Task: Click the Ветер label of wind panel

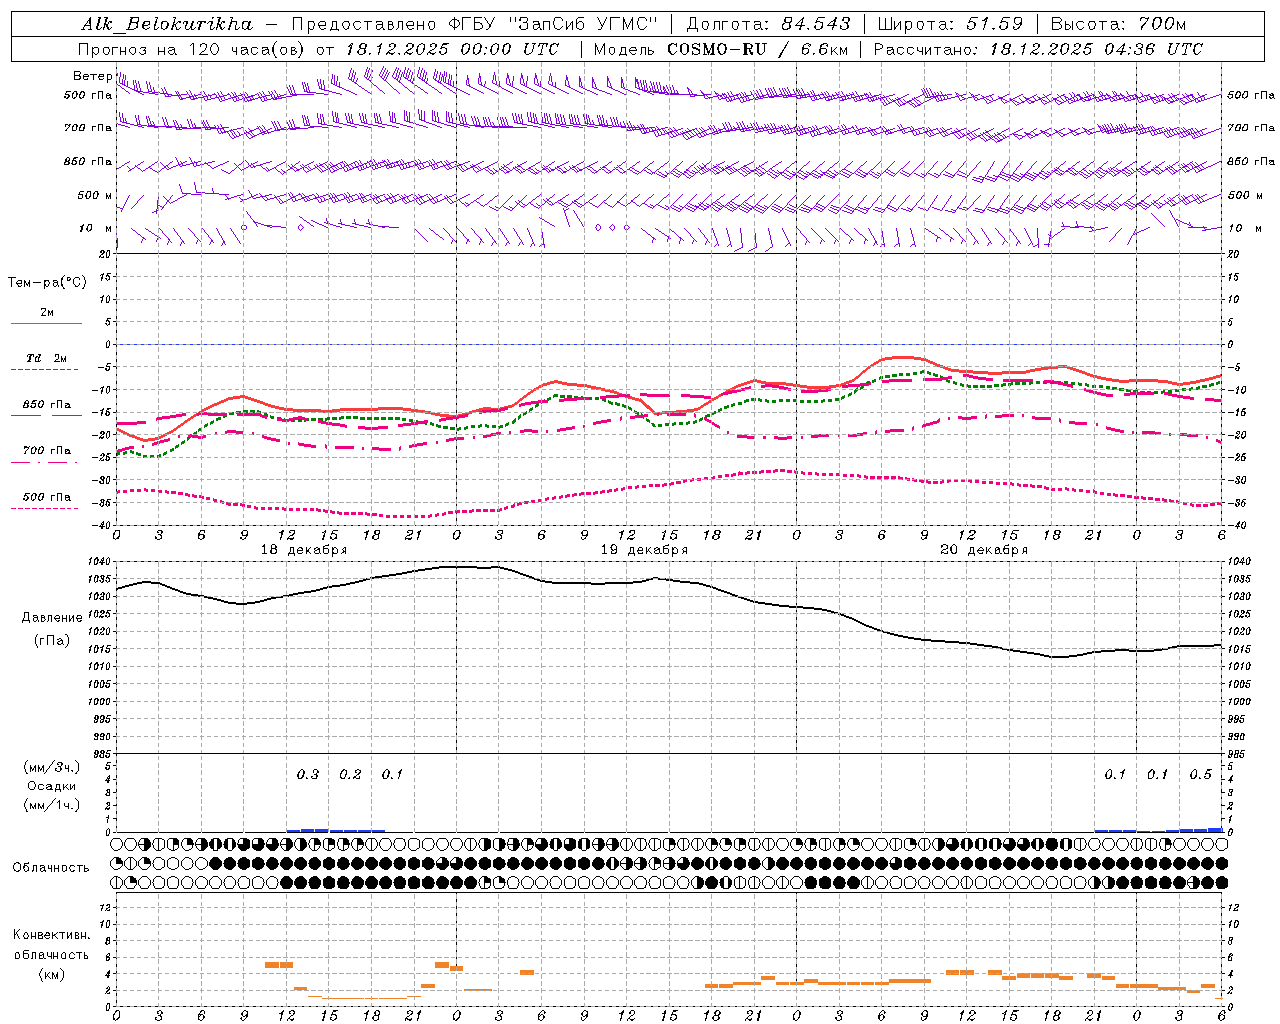Action: pos(92,76)
